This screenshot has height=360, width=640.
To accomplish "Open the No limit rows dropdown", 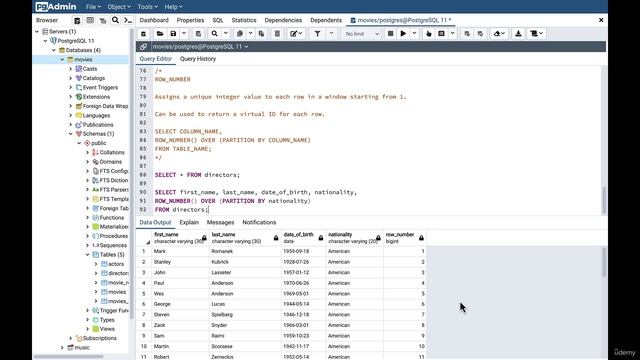I will point(362,34).
